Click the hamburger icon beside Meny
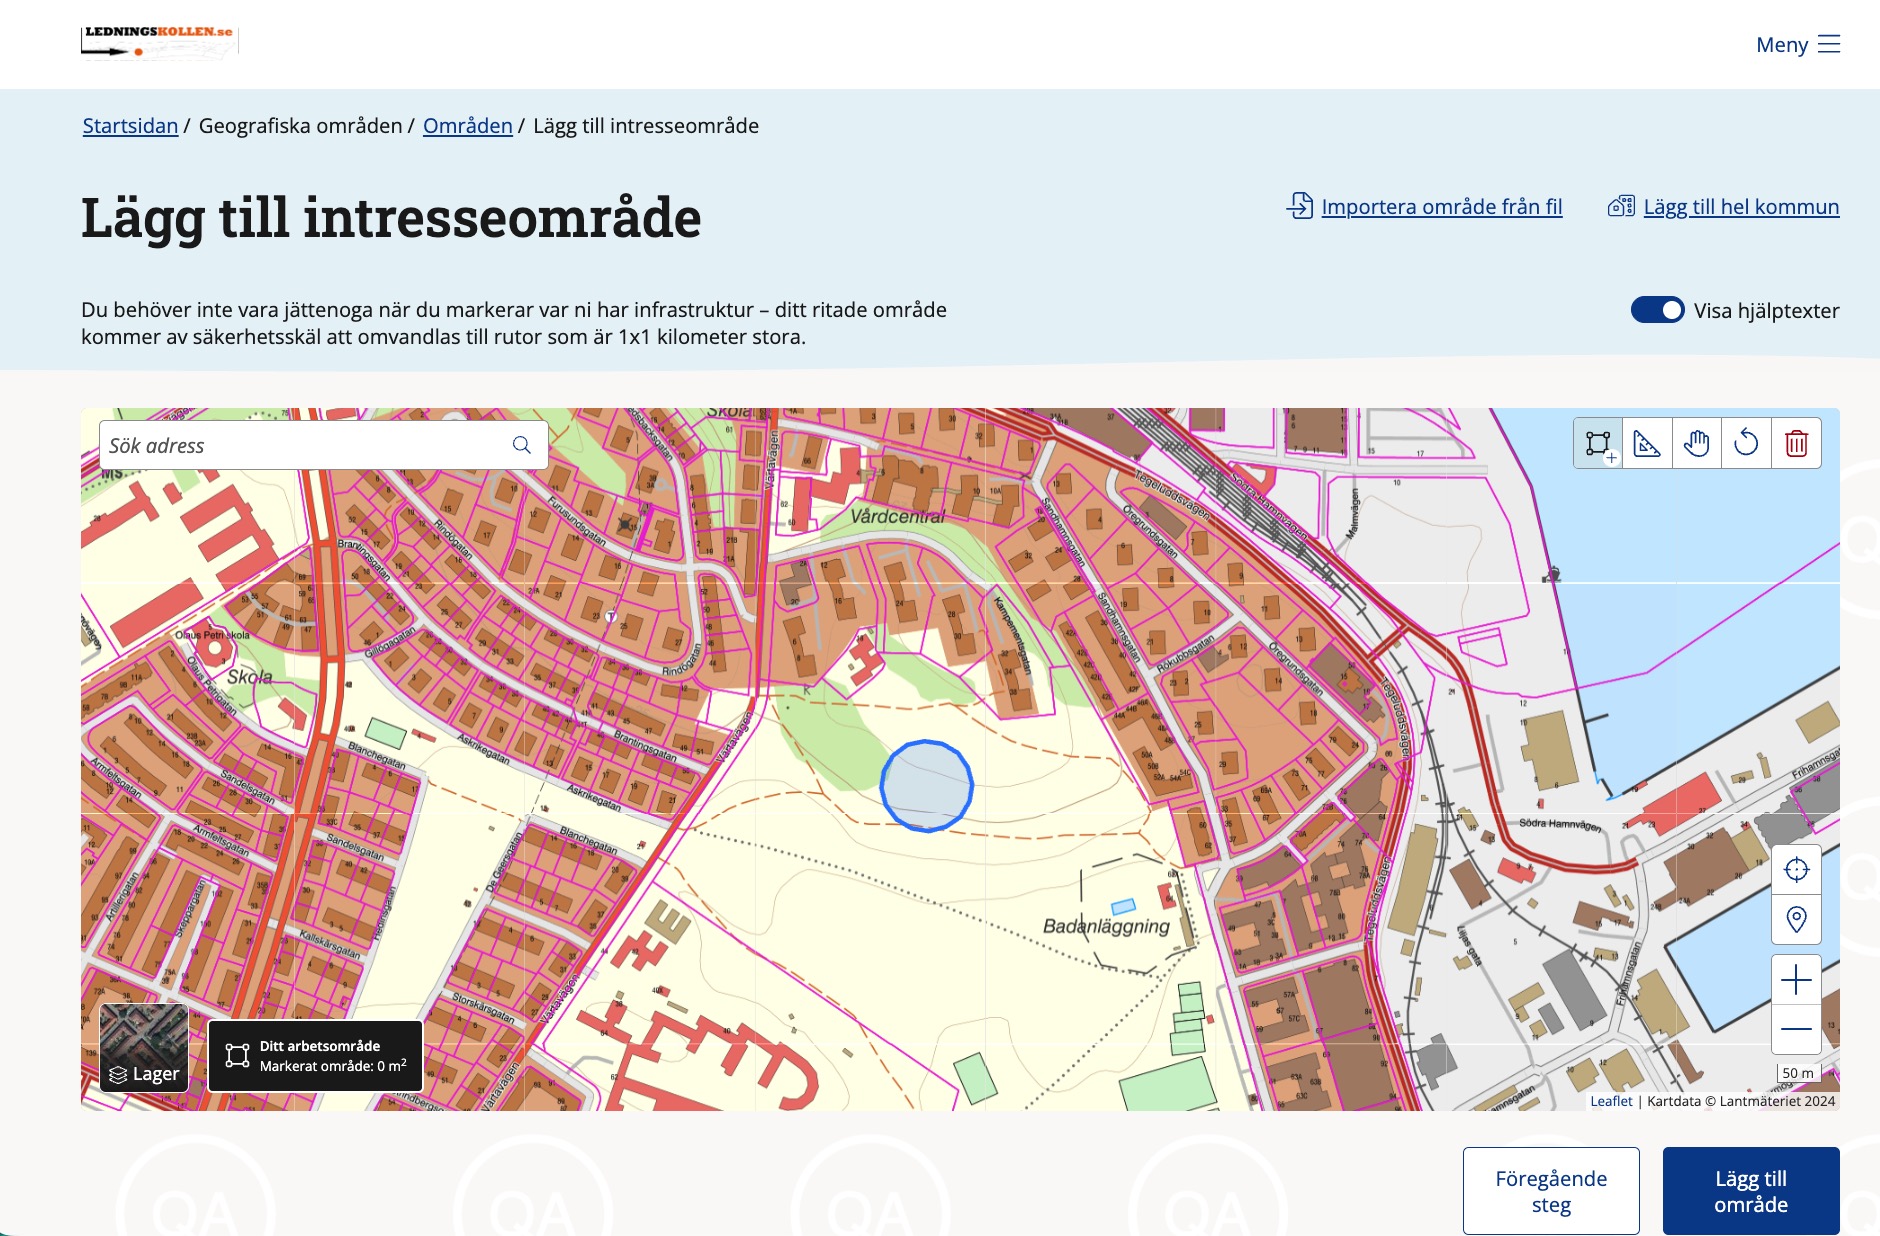Viewport: 1880px width, 1236px height. coord(1829,44)
